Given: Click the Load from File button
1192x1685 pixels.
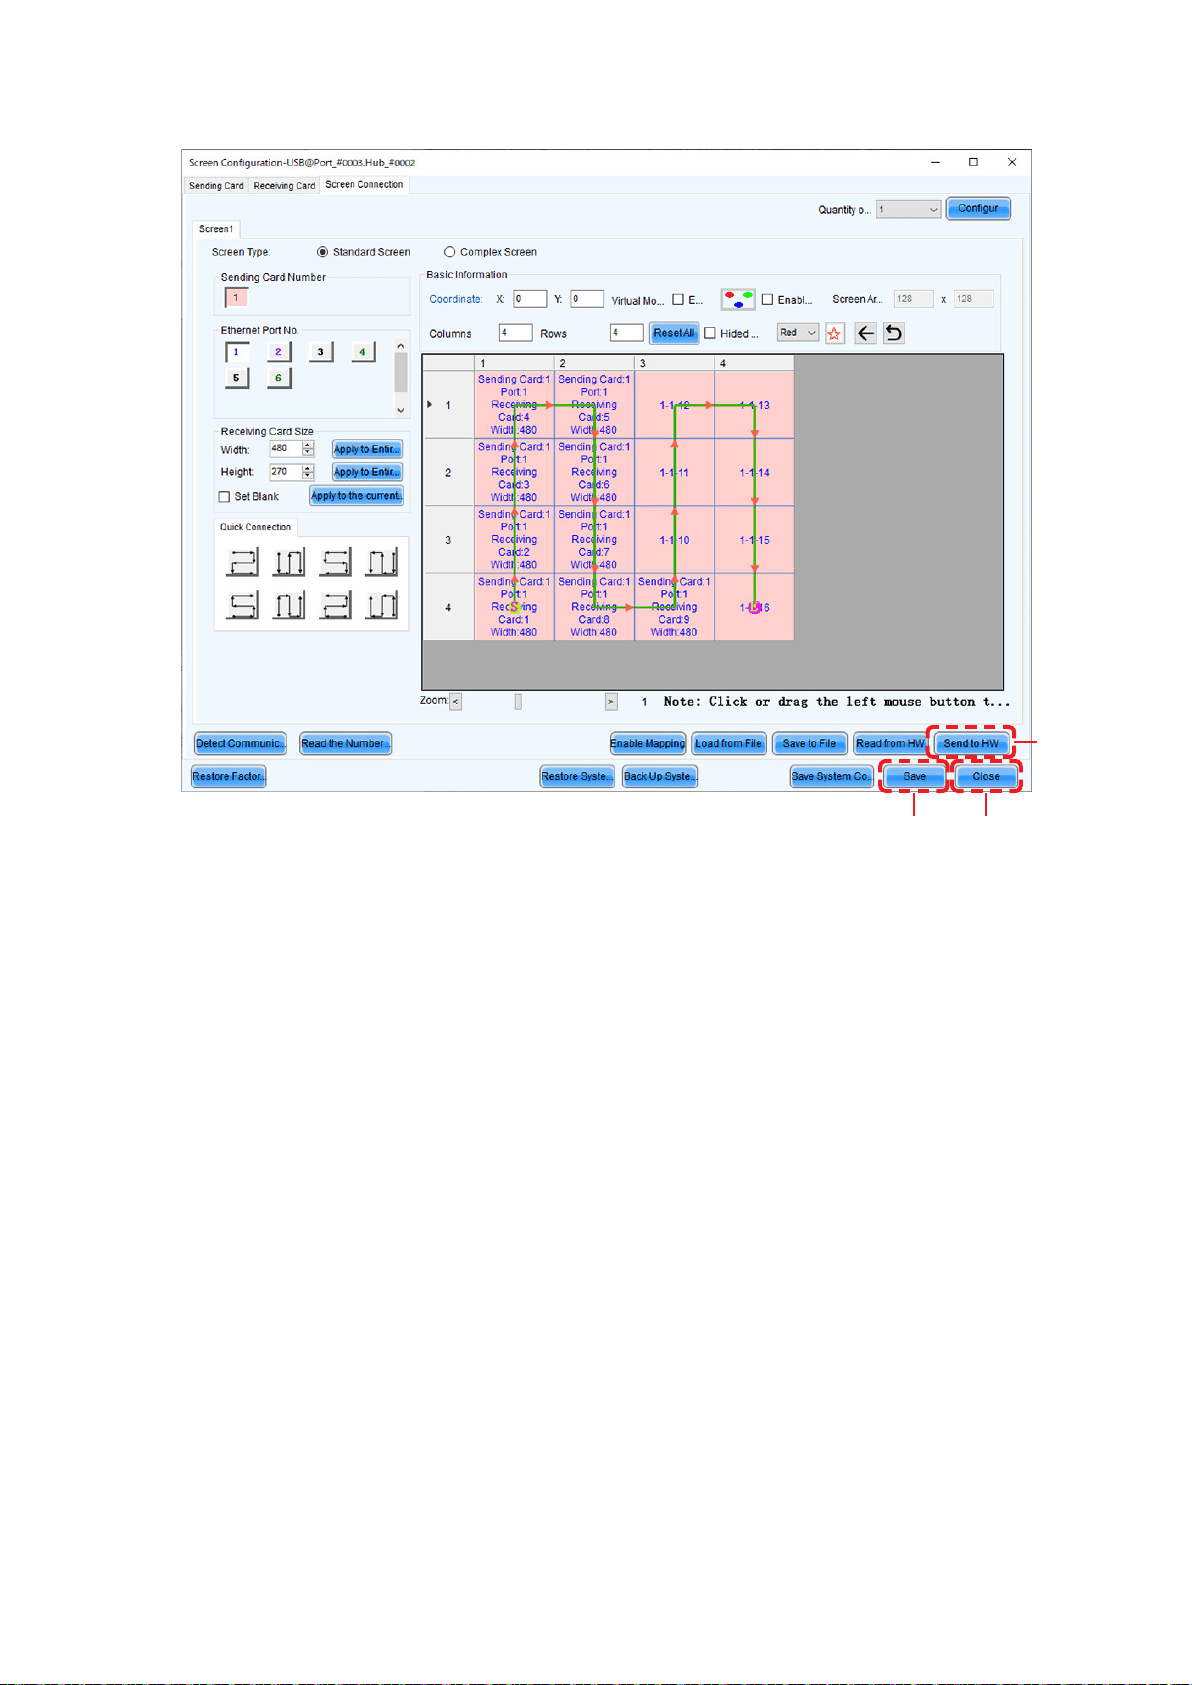Looking at the screenshot, I should click(x=729, y=743).
